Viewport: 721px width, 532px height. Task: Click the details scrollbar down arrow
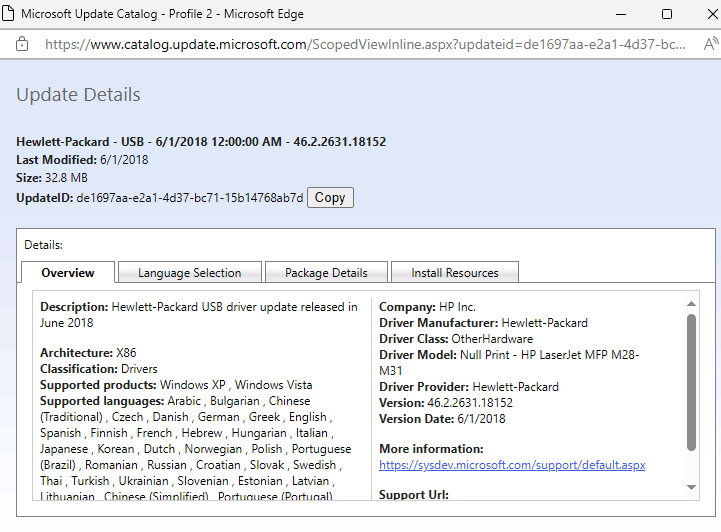[x=691, y=487]
